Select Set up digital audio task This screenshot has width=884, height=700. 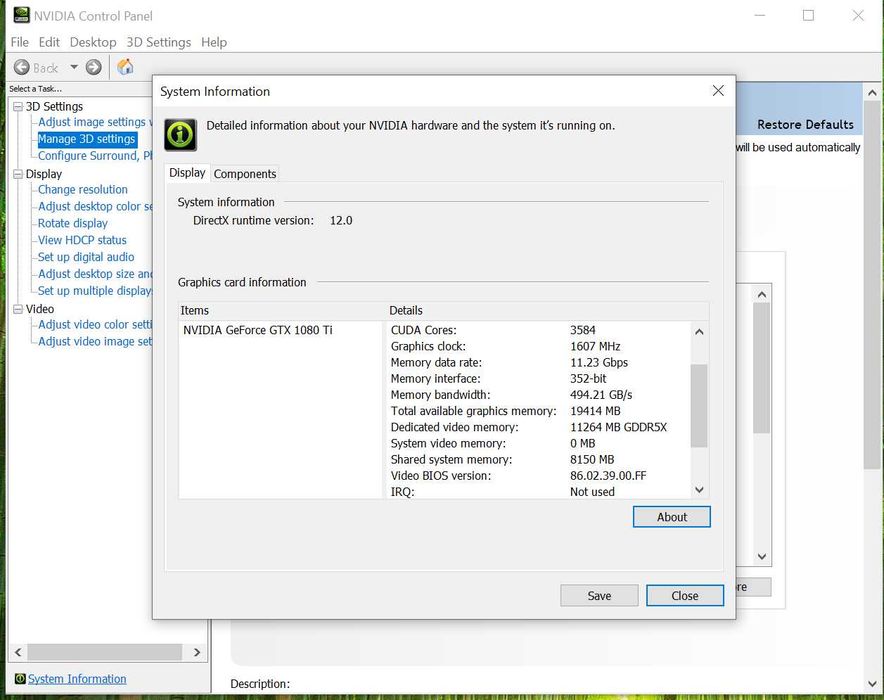[x=86, y=257]
